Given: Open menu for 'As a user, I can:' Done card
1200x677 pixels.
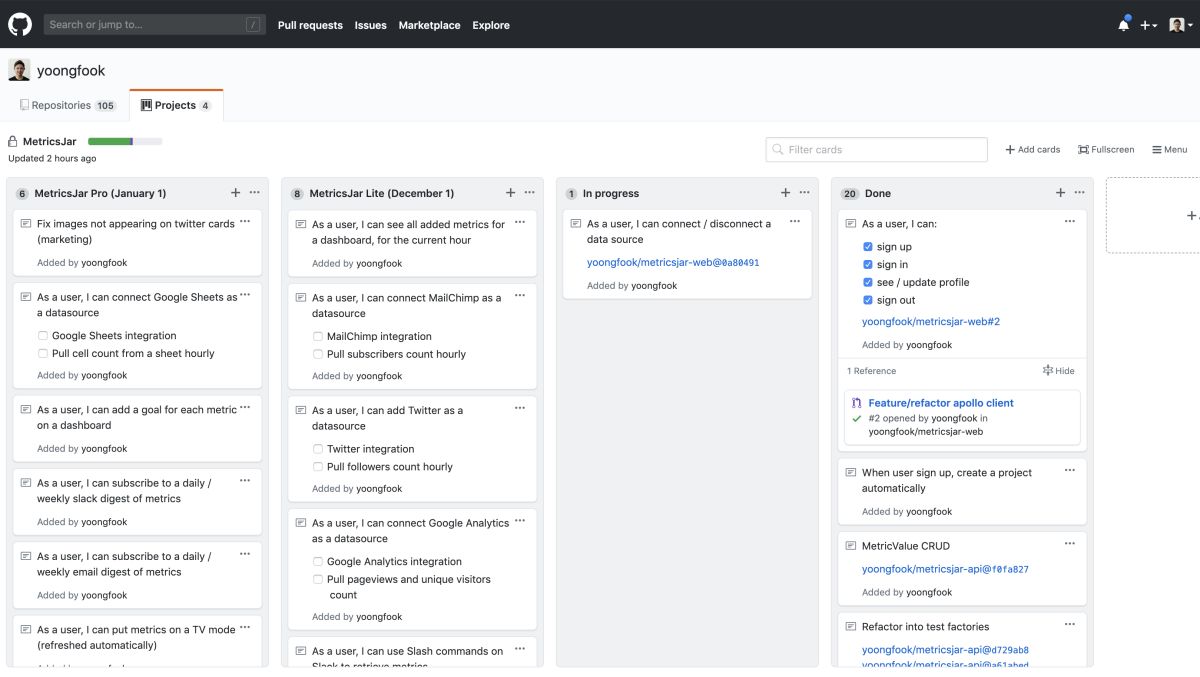Looking at the screenshot, I should [x=1070, y=222].
